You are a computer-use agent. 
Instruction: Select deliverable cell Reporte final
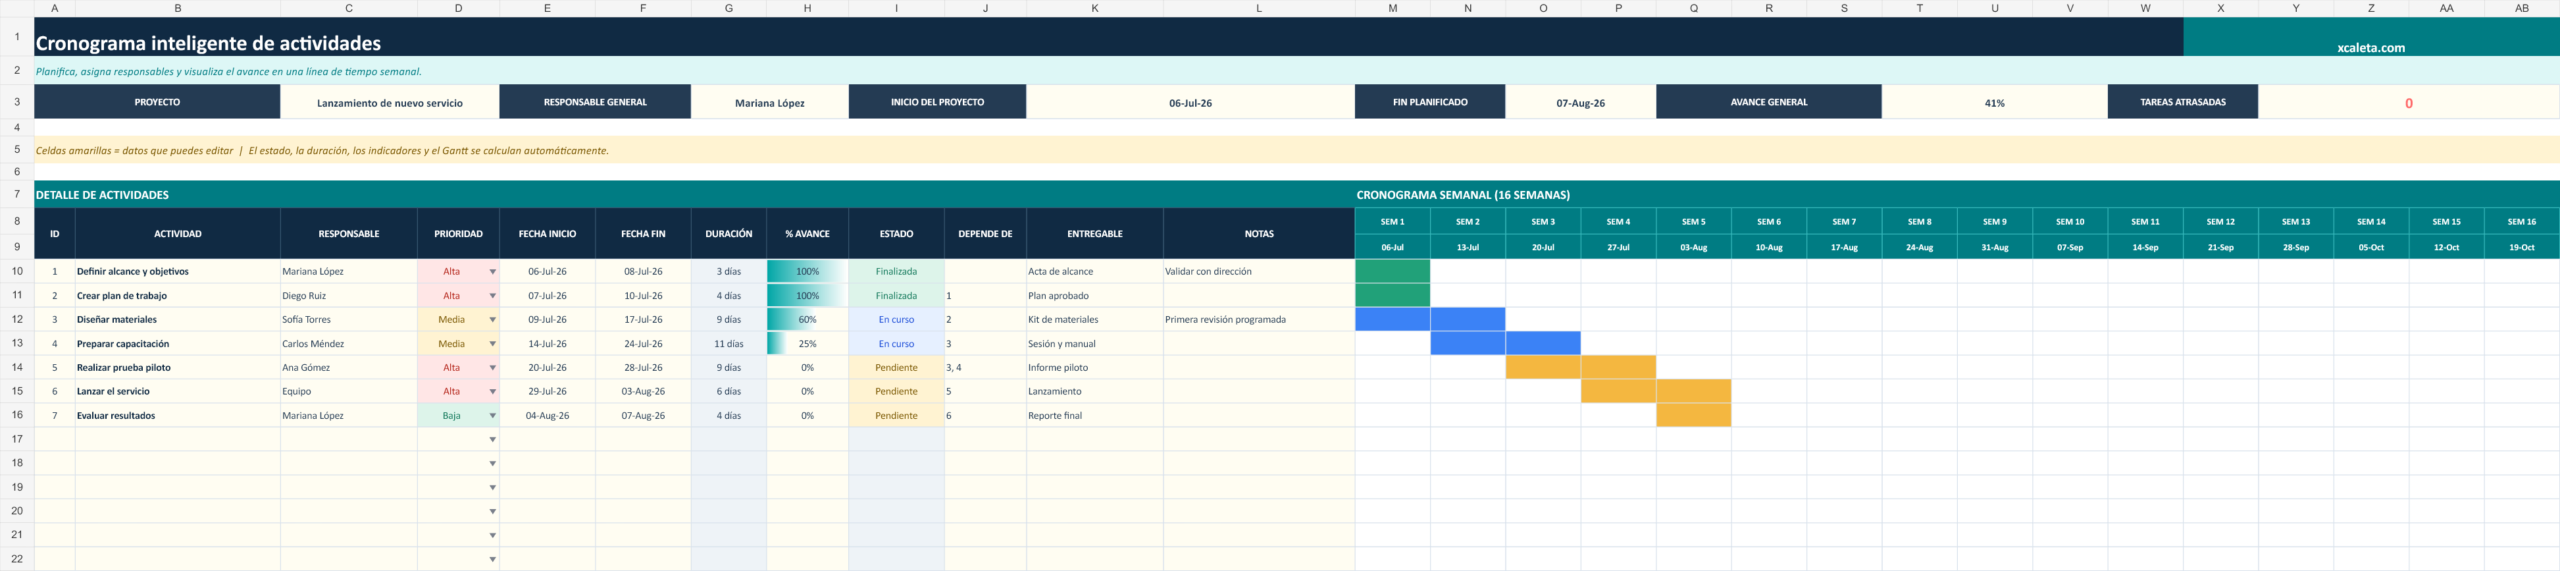(x=1095, y=415)
